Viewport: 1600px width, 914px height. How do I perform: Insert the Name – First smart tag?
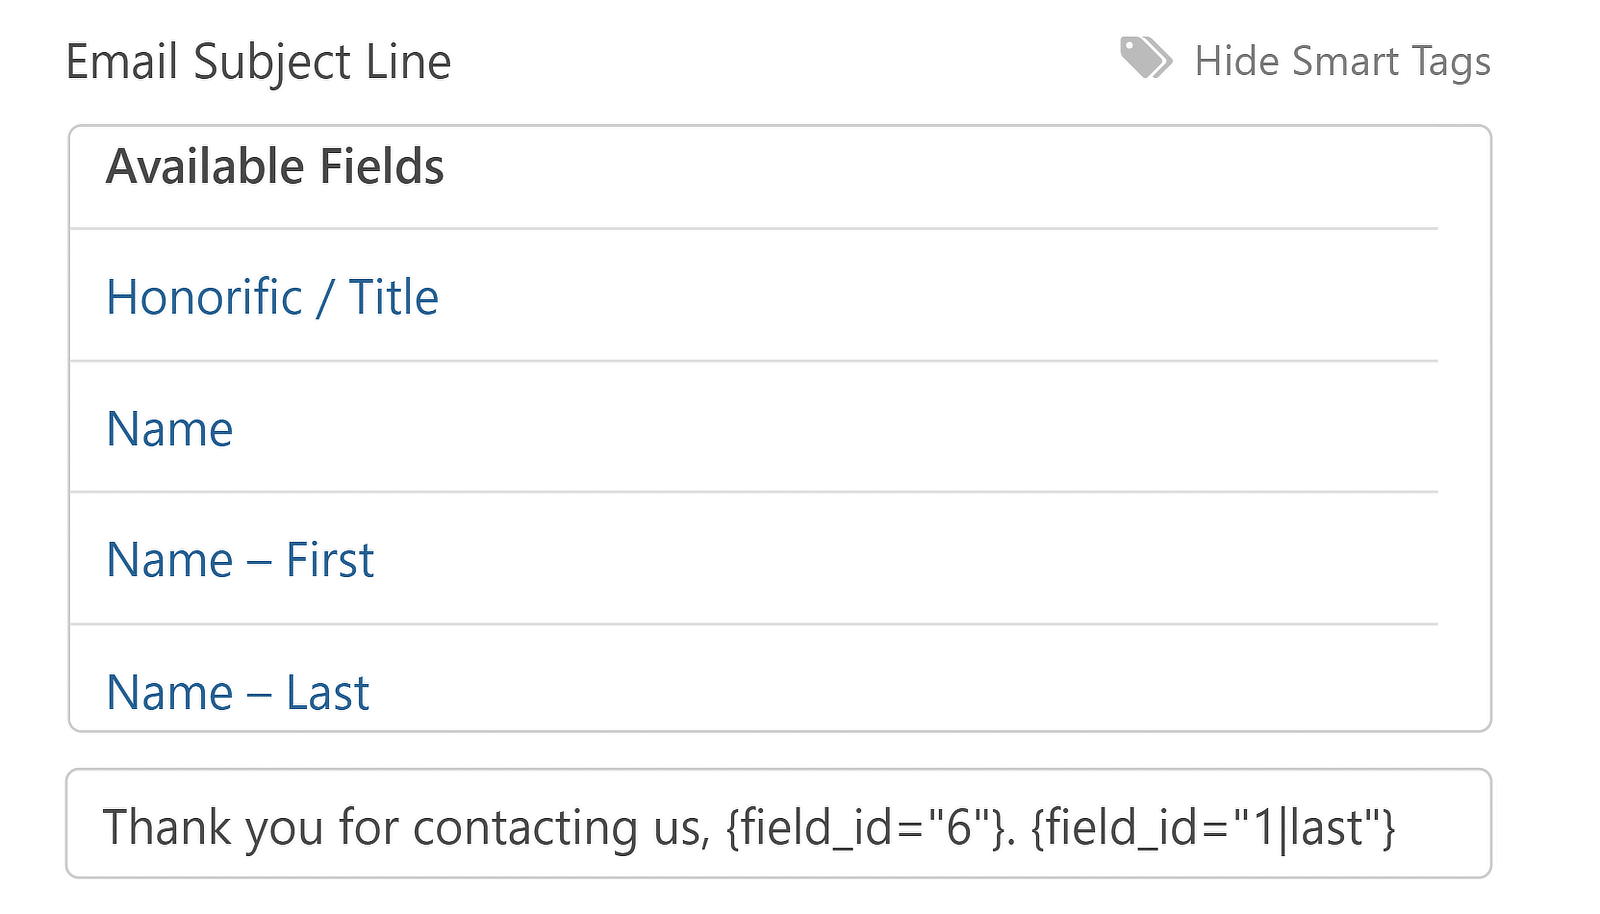(x=240, y=559)
